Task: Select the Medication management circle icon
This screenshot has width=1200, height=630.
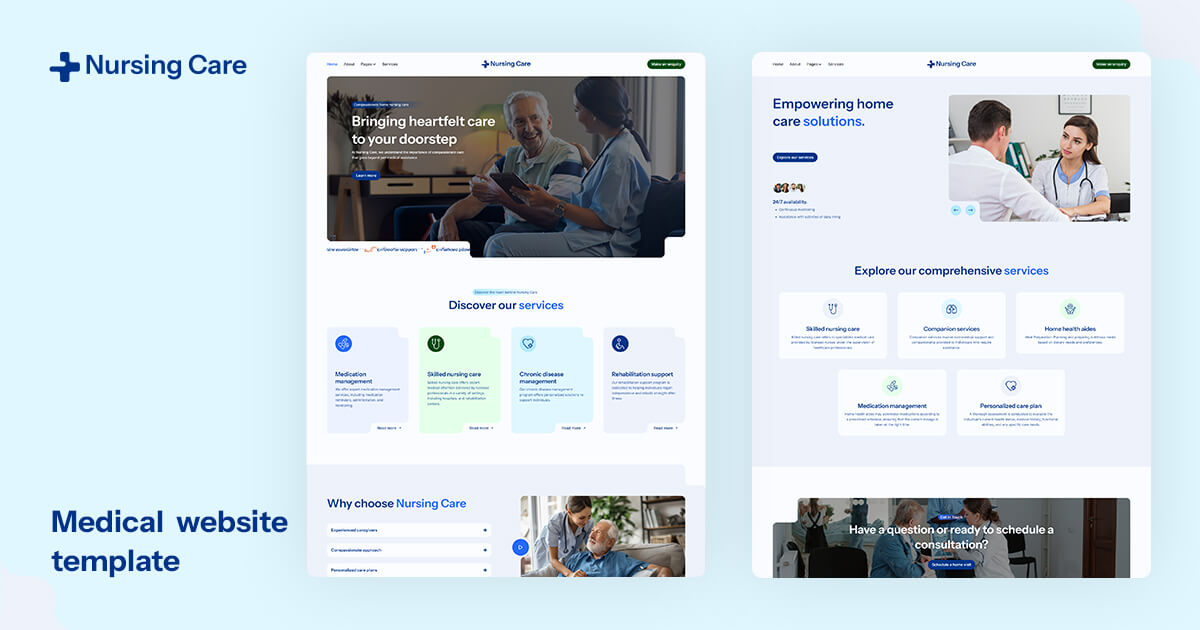Action: click(x=343, y=344)
